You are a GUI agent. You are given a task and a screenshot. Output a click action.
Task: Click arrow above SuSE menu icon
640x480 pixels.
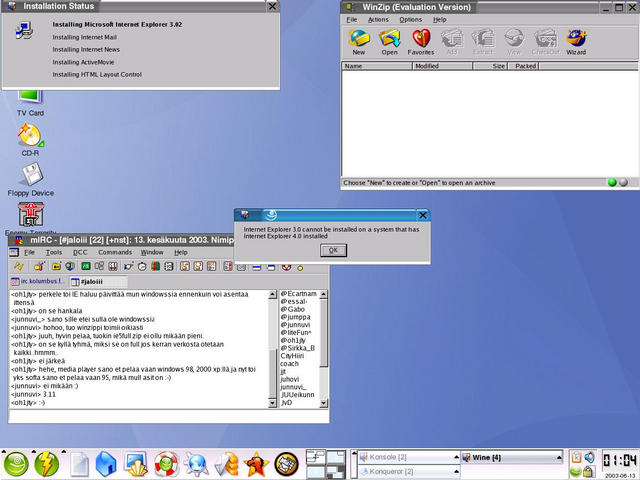tap(4, 451)
